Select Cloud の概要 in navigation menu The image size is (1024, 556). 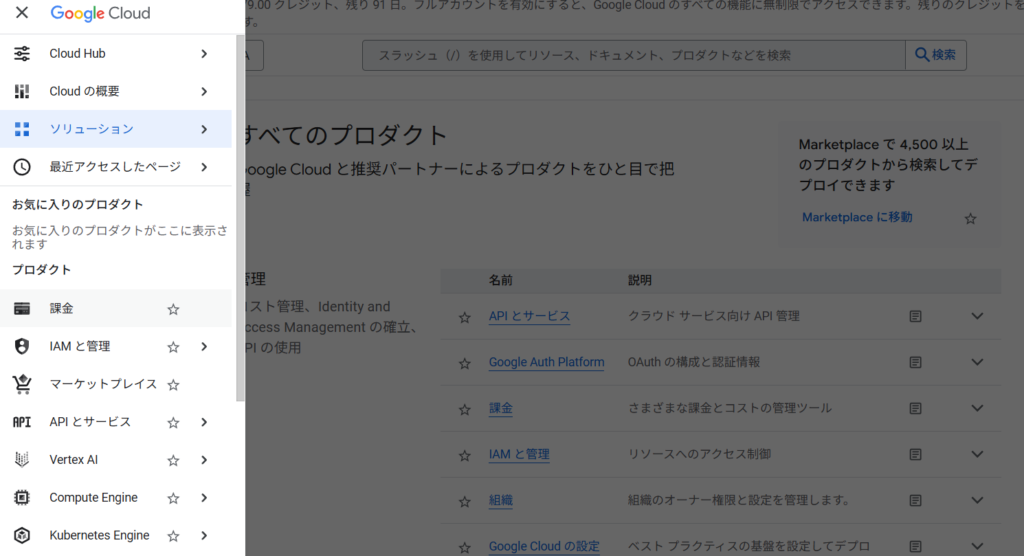pos(85,91)
